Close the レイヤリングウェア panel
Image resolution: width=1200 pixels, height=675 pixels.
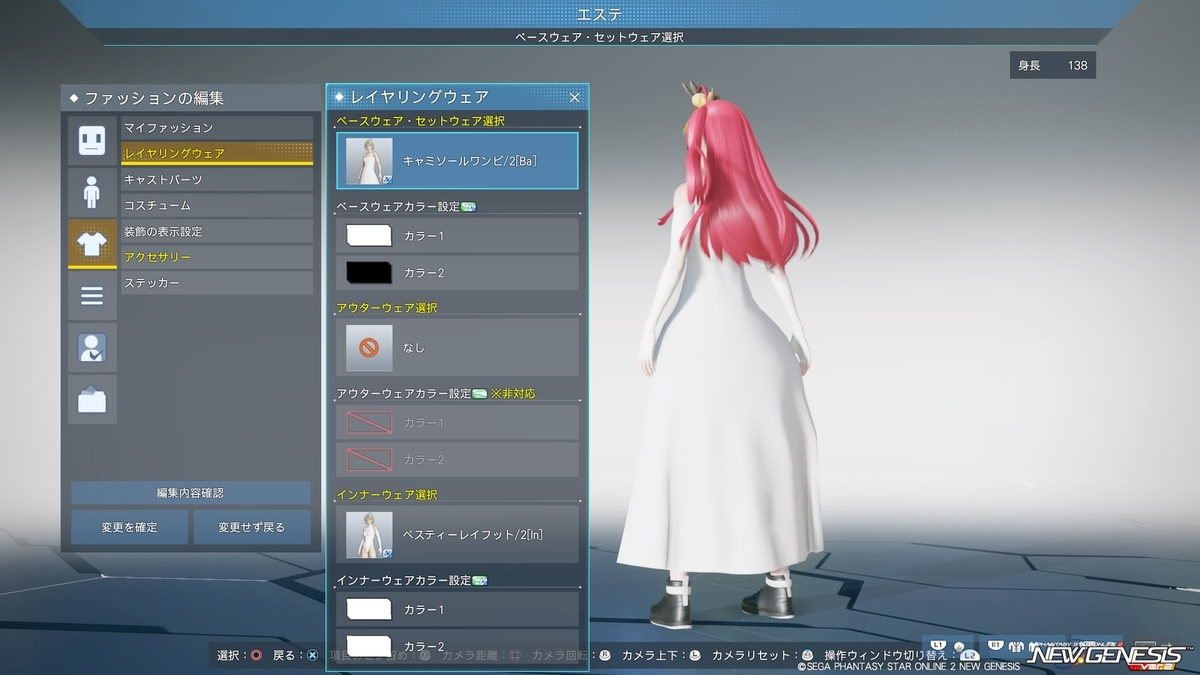coord(575,97)
